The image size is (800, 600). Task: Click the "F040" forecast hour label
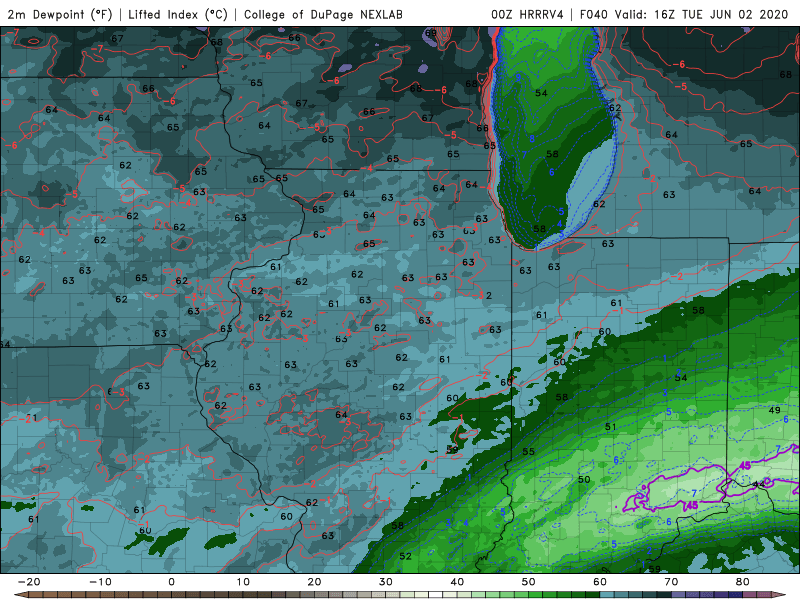(x=595, y=14)
